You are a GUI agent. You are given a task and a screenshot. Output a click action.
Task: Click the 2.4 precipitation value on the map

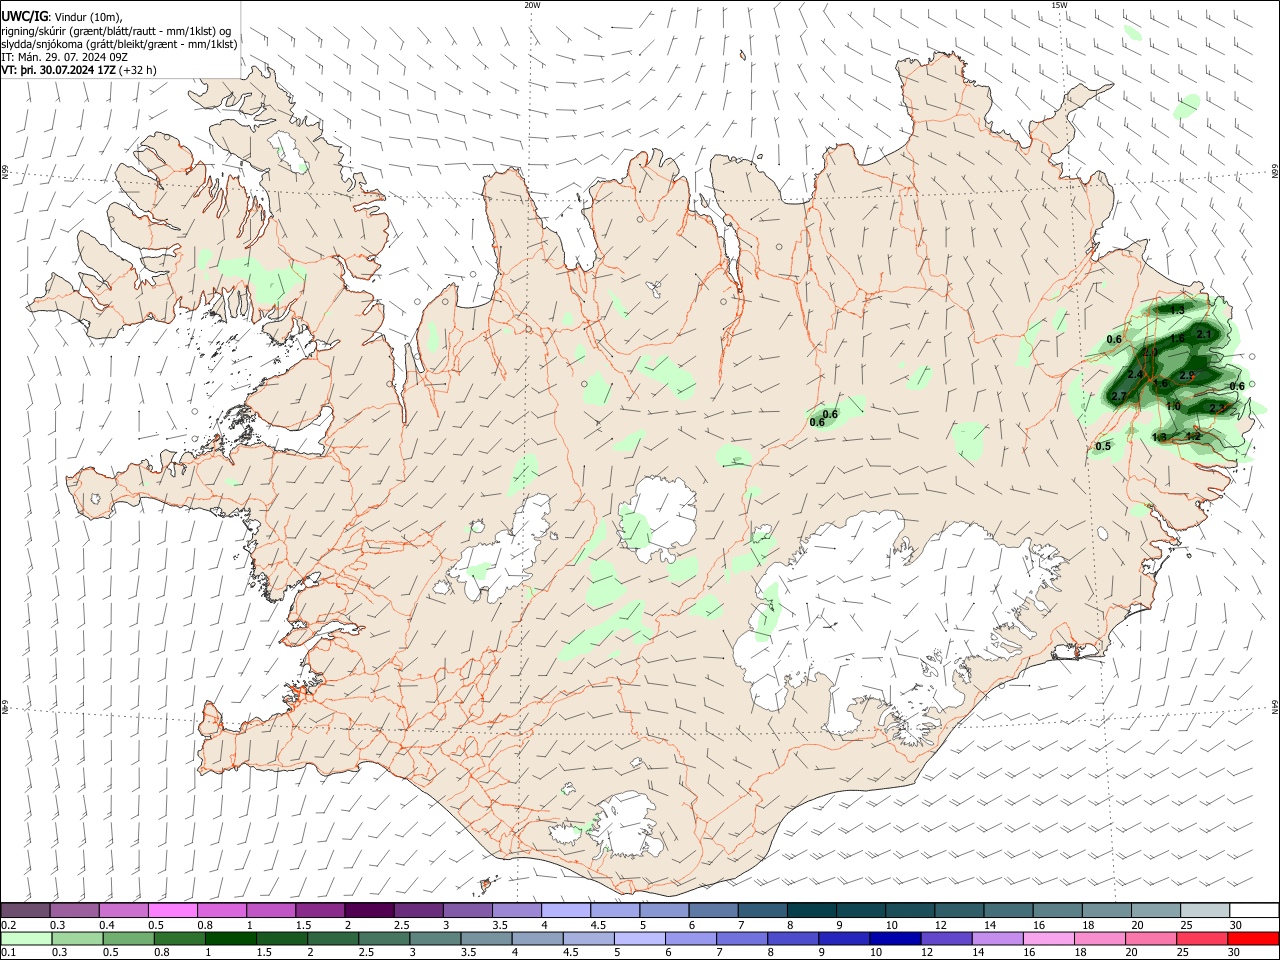[1135, 375]
